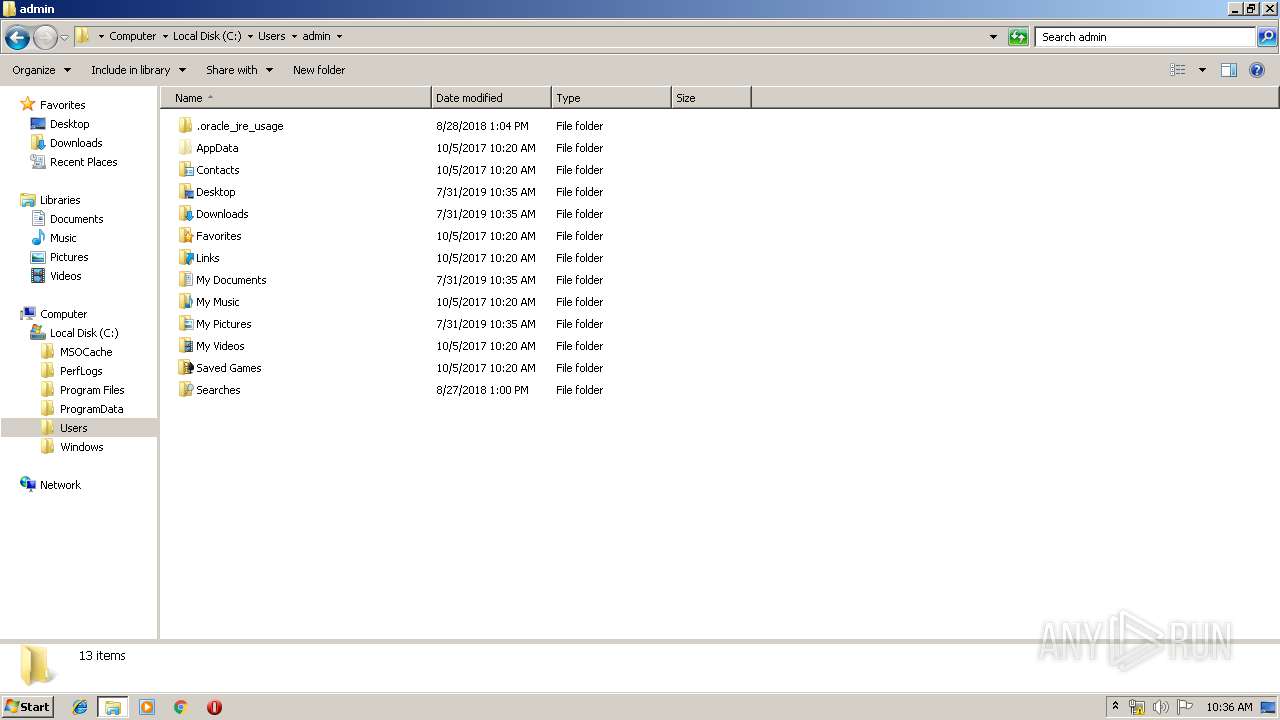This screenshot has width=1280, height=720.
Task: Open Downloads under Favorites in sidebar
Action: click(76, 143)
